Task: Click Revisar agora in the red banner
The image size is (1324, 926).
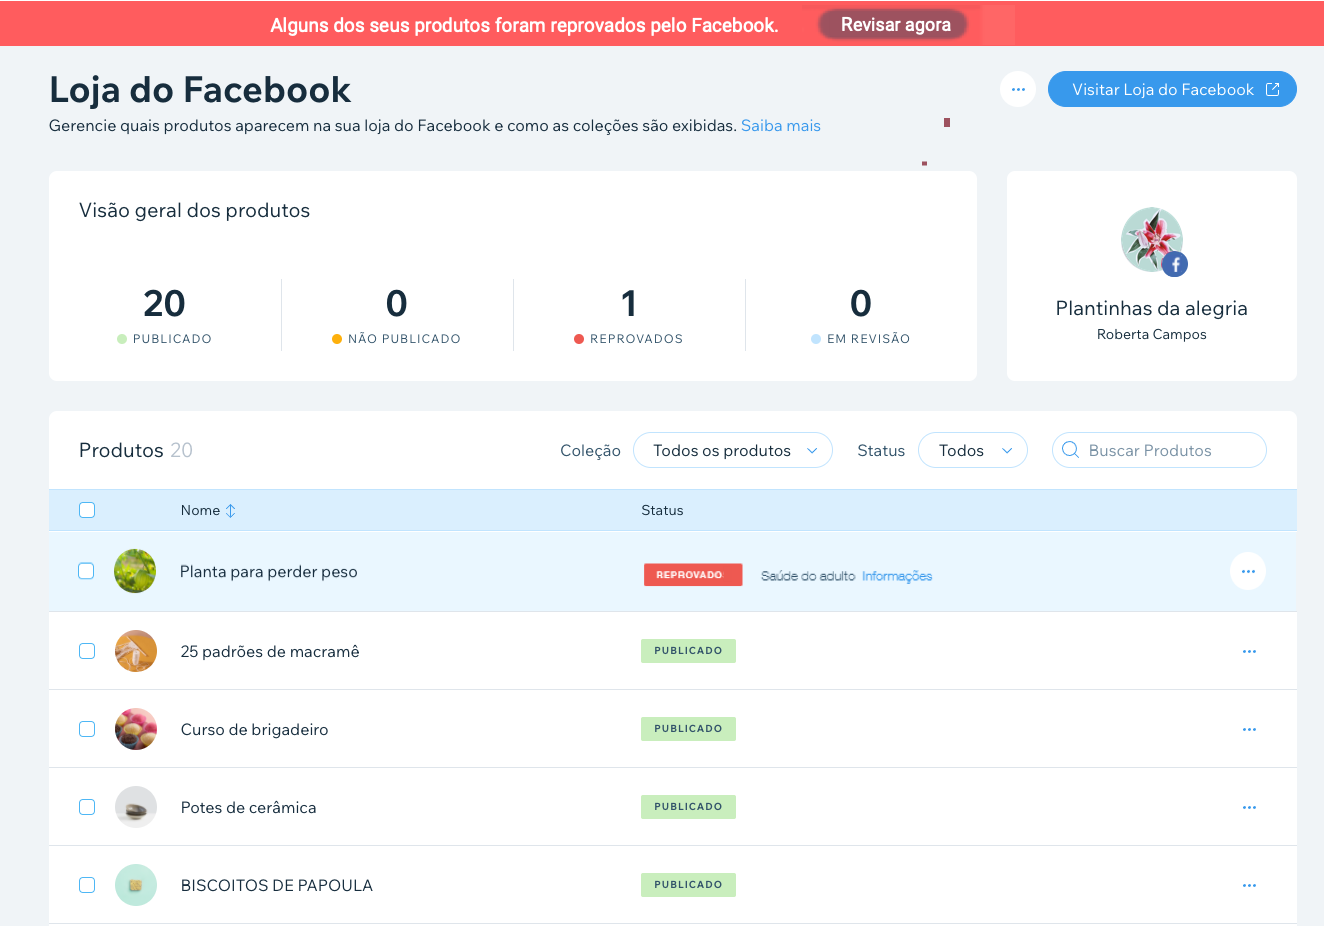Action: click(x=894, y=25)
